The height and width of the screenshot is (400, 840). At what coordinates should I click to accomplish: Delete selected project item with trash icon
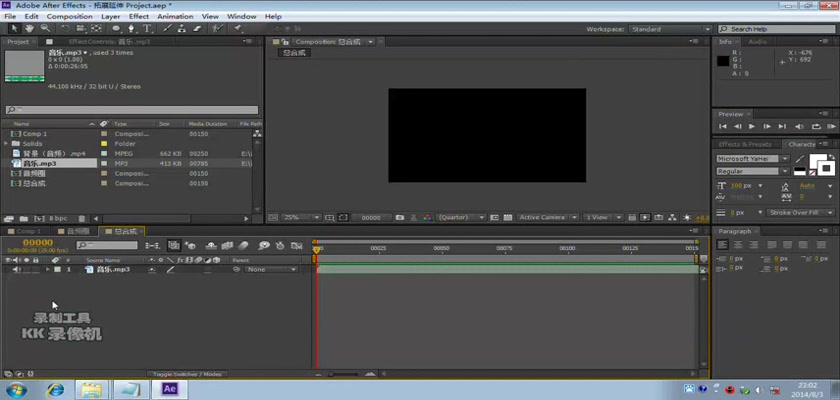click(x=81, y=218)
